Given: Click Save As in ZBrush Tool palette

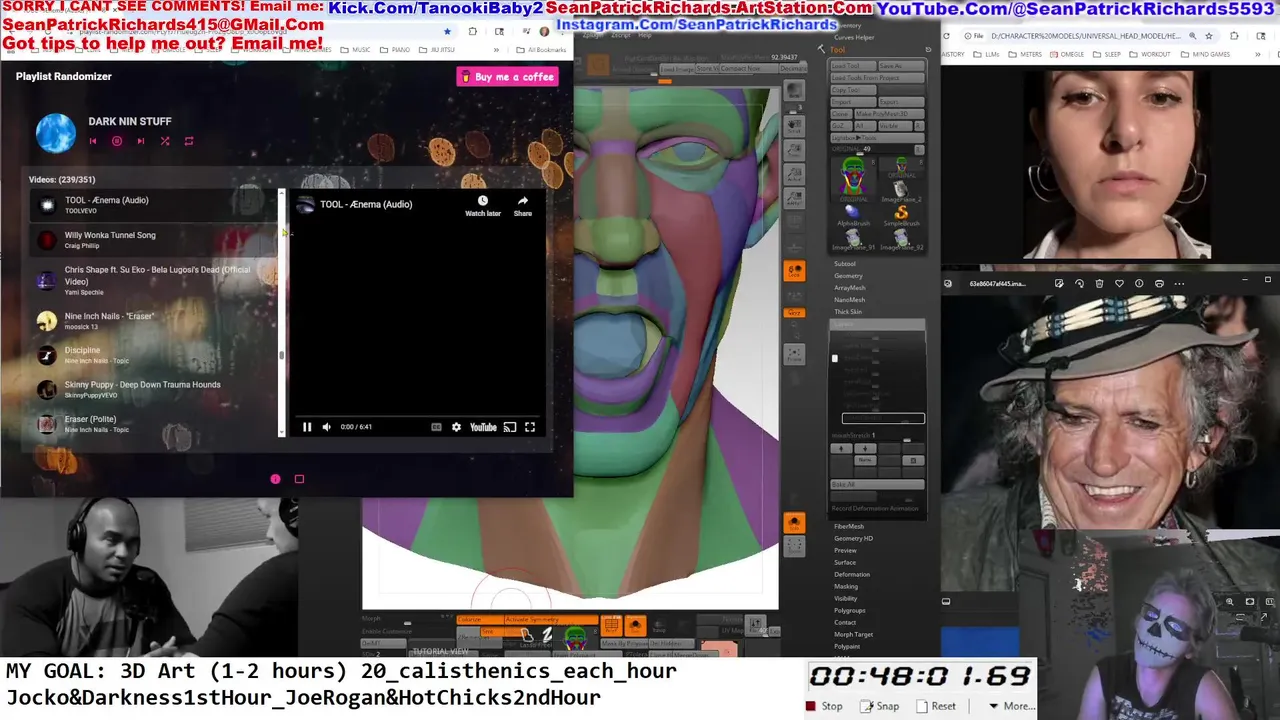Looking at the screenshot, I should pyautogui.click(x=900, y=66).
